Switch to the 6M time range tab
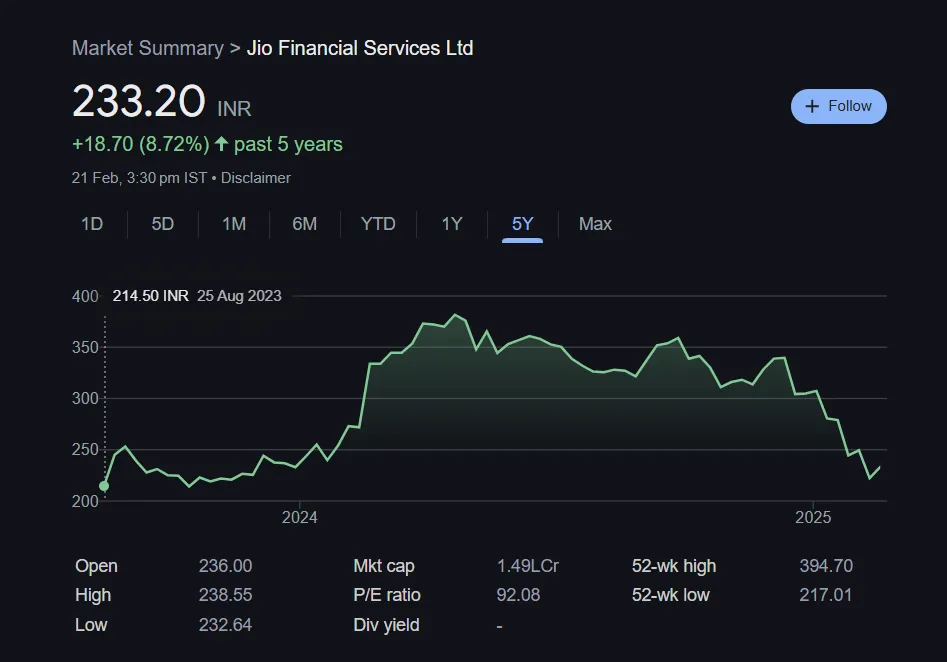 click(304, 224)
